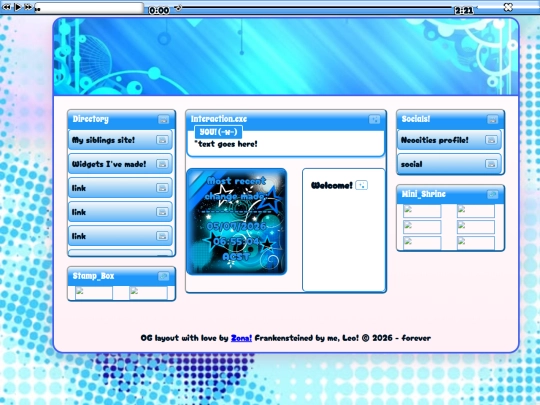Skip to the next track
Screen dimensions: 540x405
click(28, 7)
